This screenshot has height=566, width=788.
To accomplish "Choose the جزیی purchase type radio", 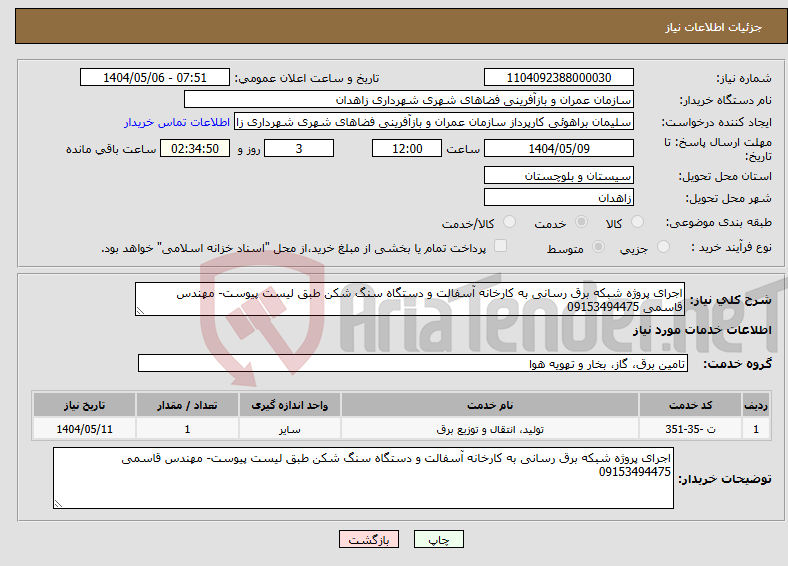I will click(x=663, y=246).
